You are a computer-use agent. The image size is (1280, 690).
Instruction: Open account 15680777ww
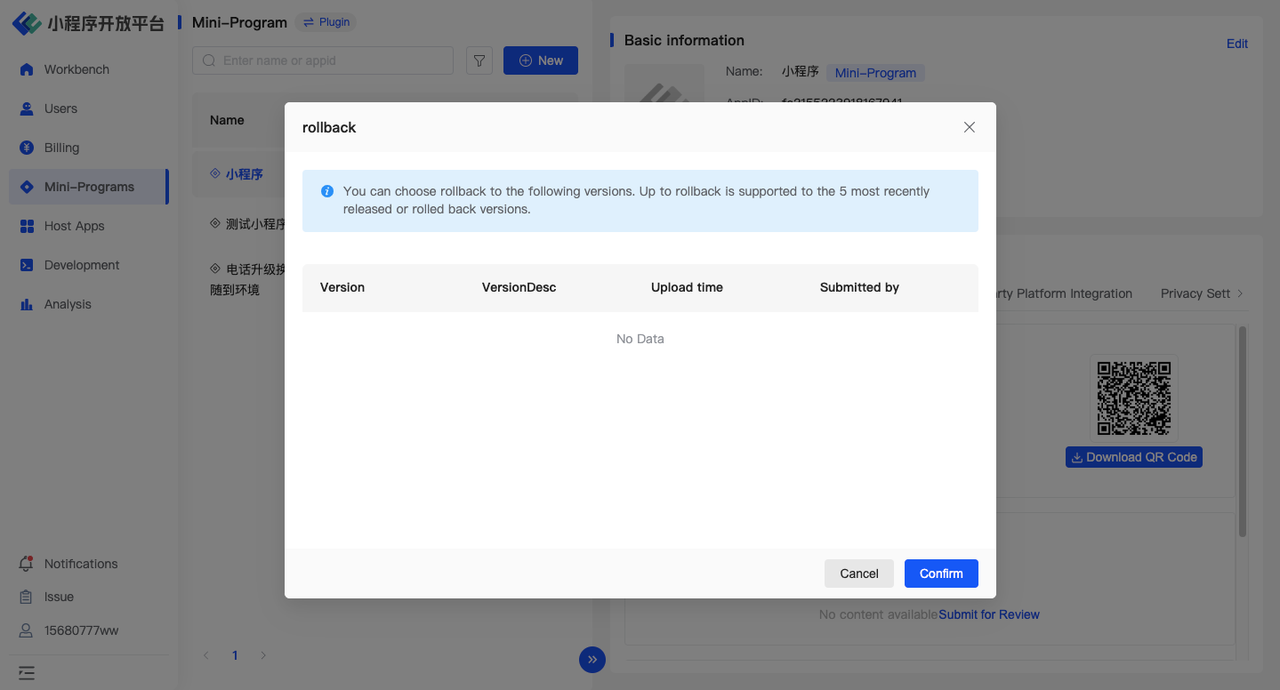pyautogui.click(x=82, y=631)
